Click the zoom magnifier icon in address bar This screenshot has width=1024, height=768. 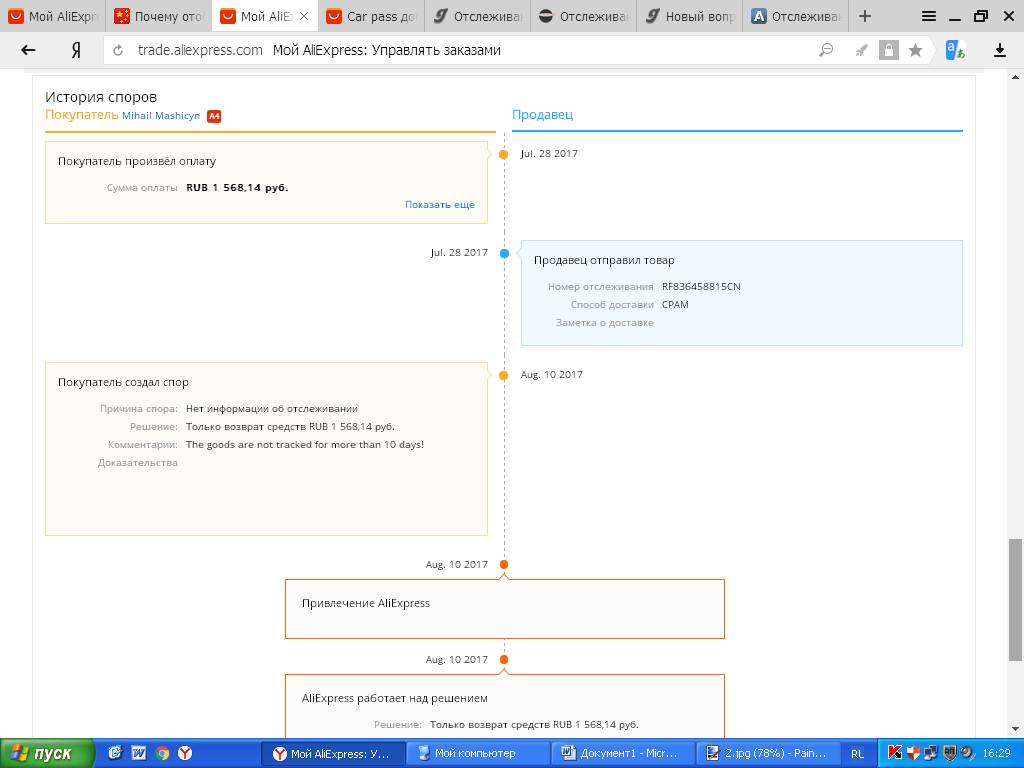pos(826,50)
